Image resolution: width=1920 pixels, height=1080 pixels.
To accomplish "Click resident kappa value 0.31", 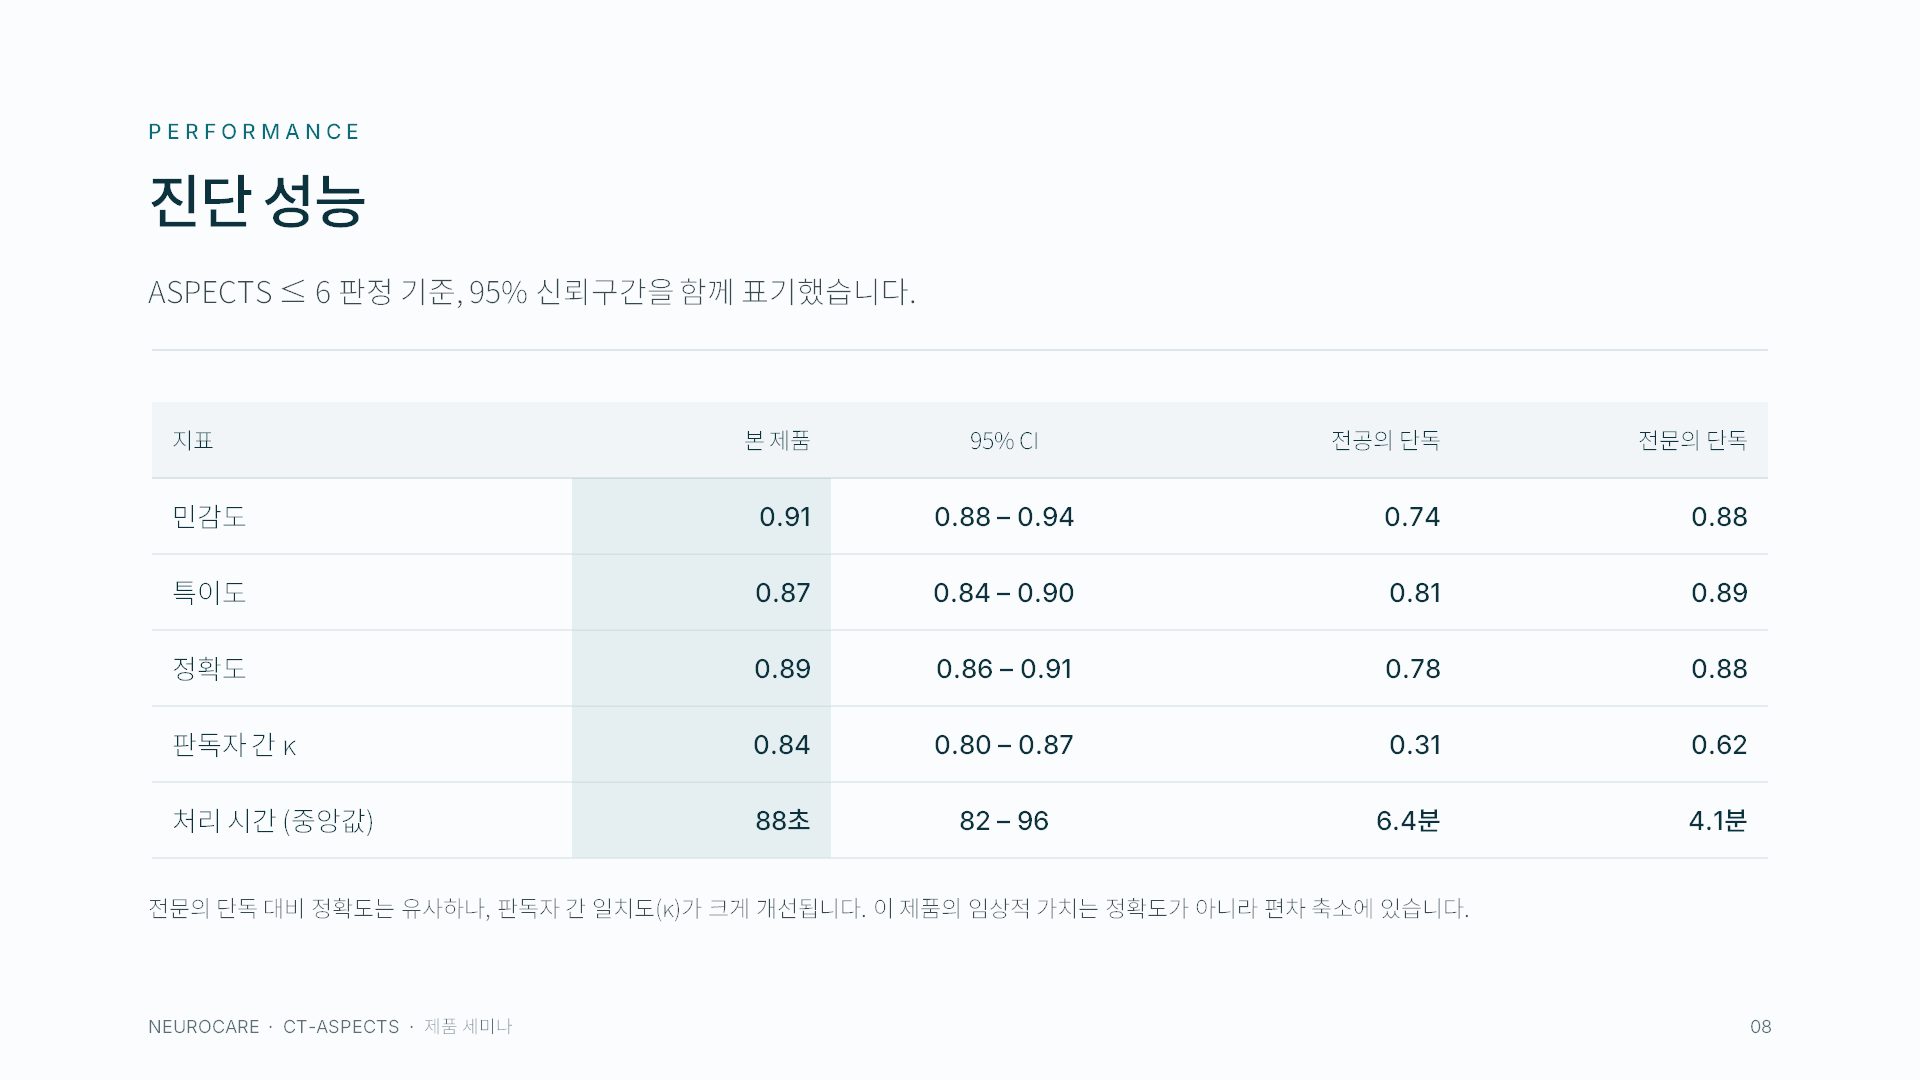I will coord(1415,745).
